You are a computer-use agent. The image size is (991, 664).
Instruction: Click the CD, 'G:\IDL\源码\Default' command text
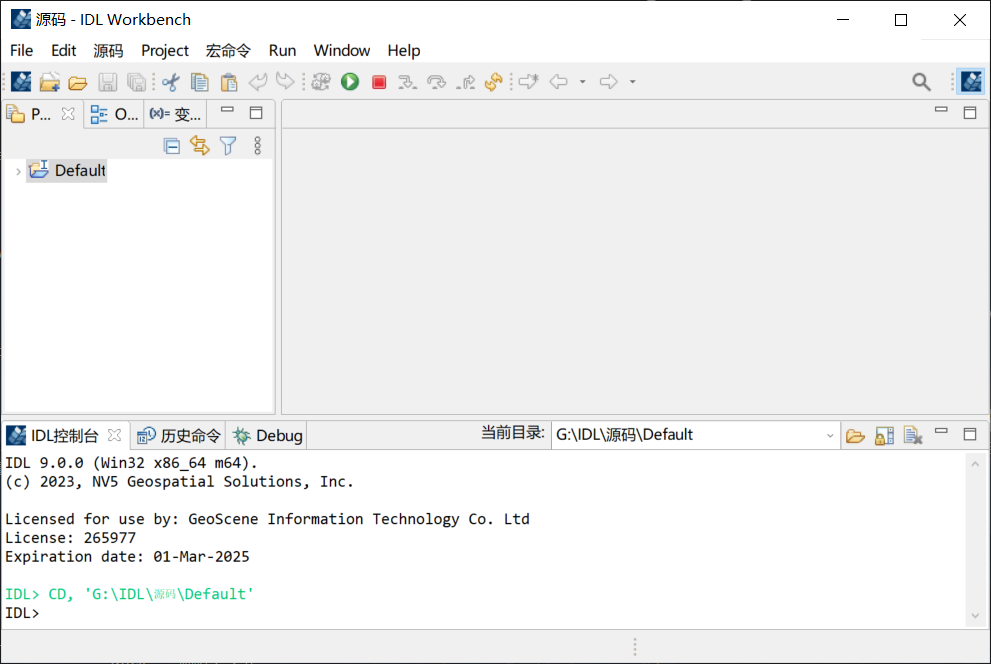tap(150, 594)
